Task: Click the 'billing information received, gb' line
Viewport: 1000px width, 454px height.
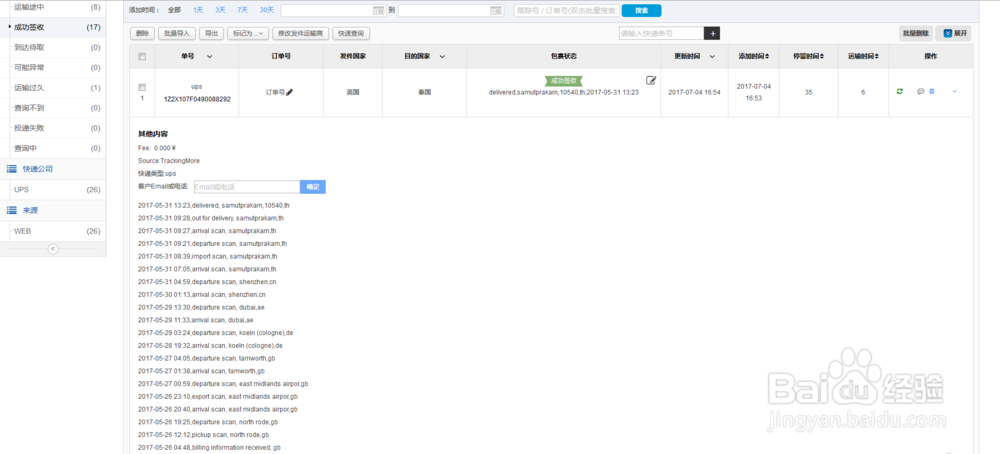Action: [x=209, y=448]
